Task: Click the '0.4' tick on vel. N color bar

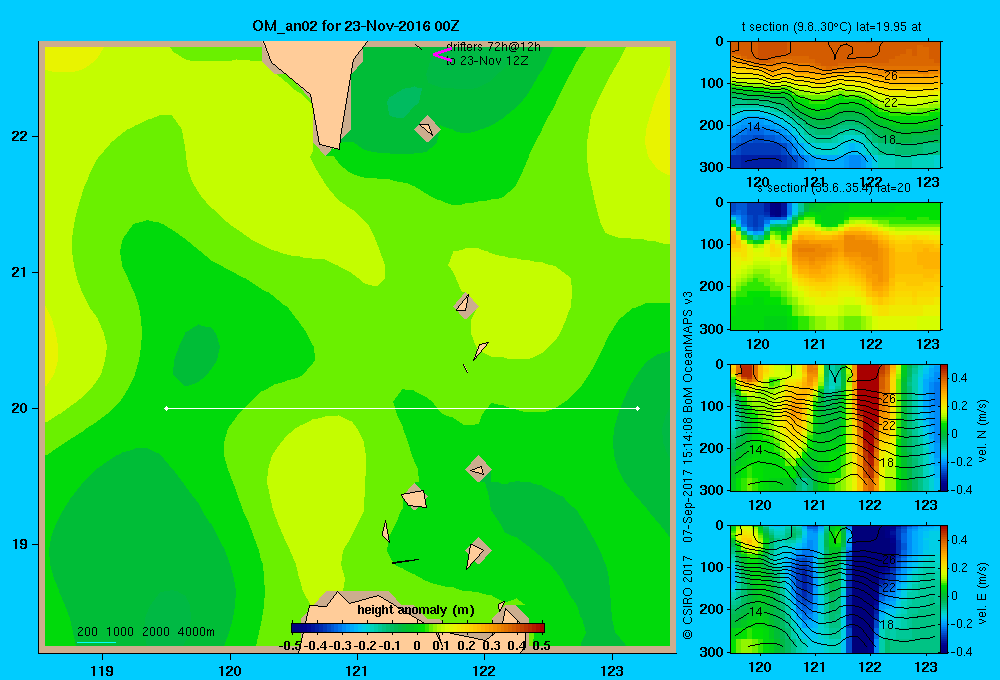Action: click(959, 378)
